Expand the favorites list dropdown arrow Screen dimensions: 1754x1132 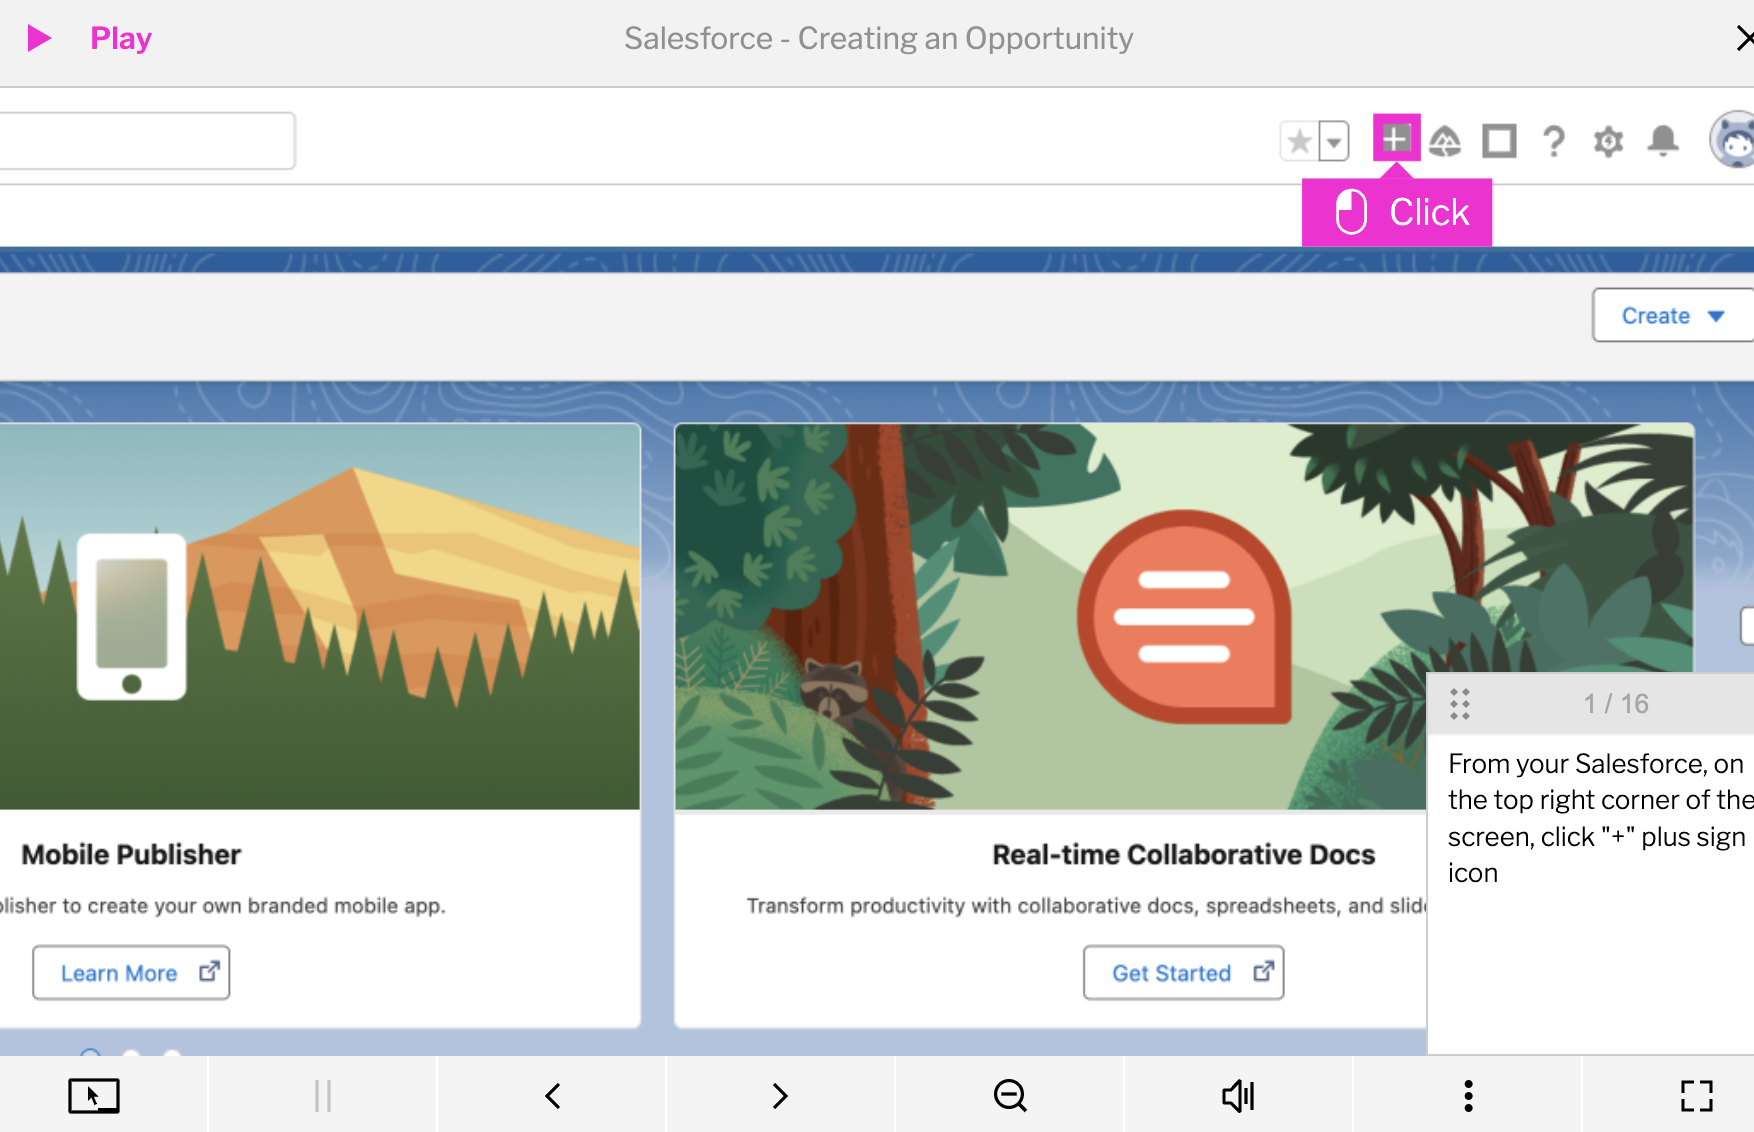[1333, 141]
